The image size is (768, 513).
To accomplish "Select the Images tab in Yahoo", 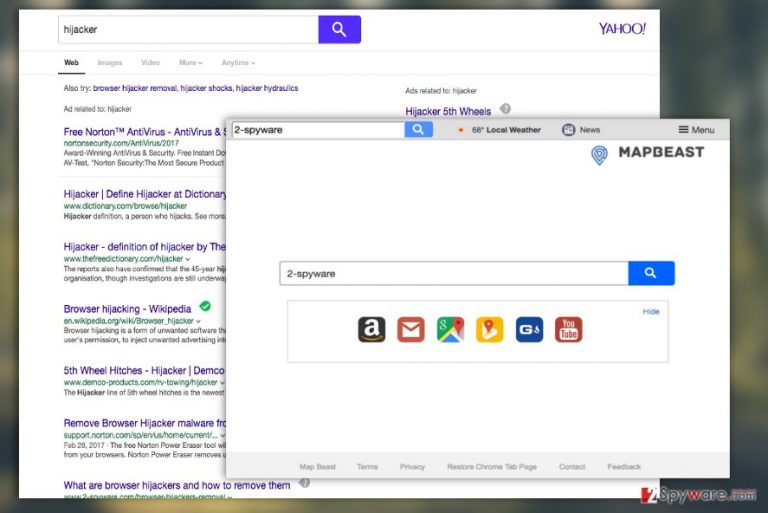I will tap(110, 63).
